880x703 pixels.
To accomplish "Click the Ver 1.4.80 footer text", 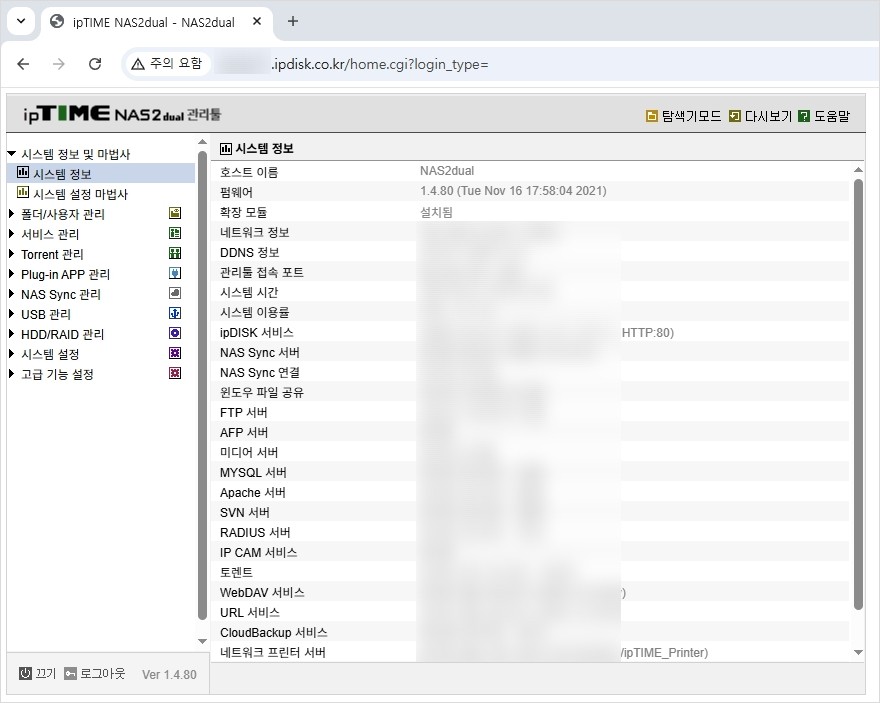I will tap(169, 674).
